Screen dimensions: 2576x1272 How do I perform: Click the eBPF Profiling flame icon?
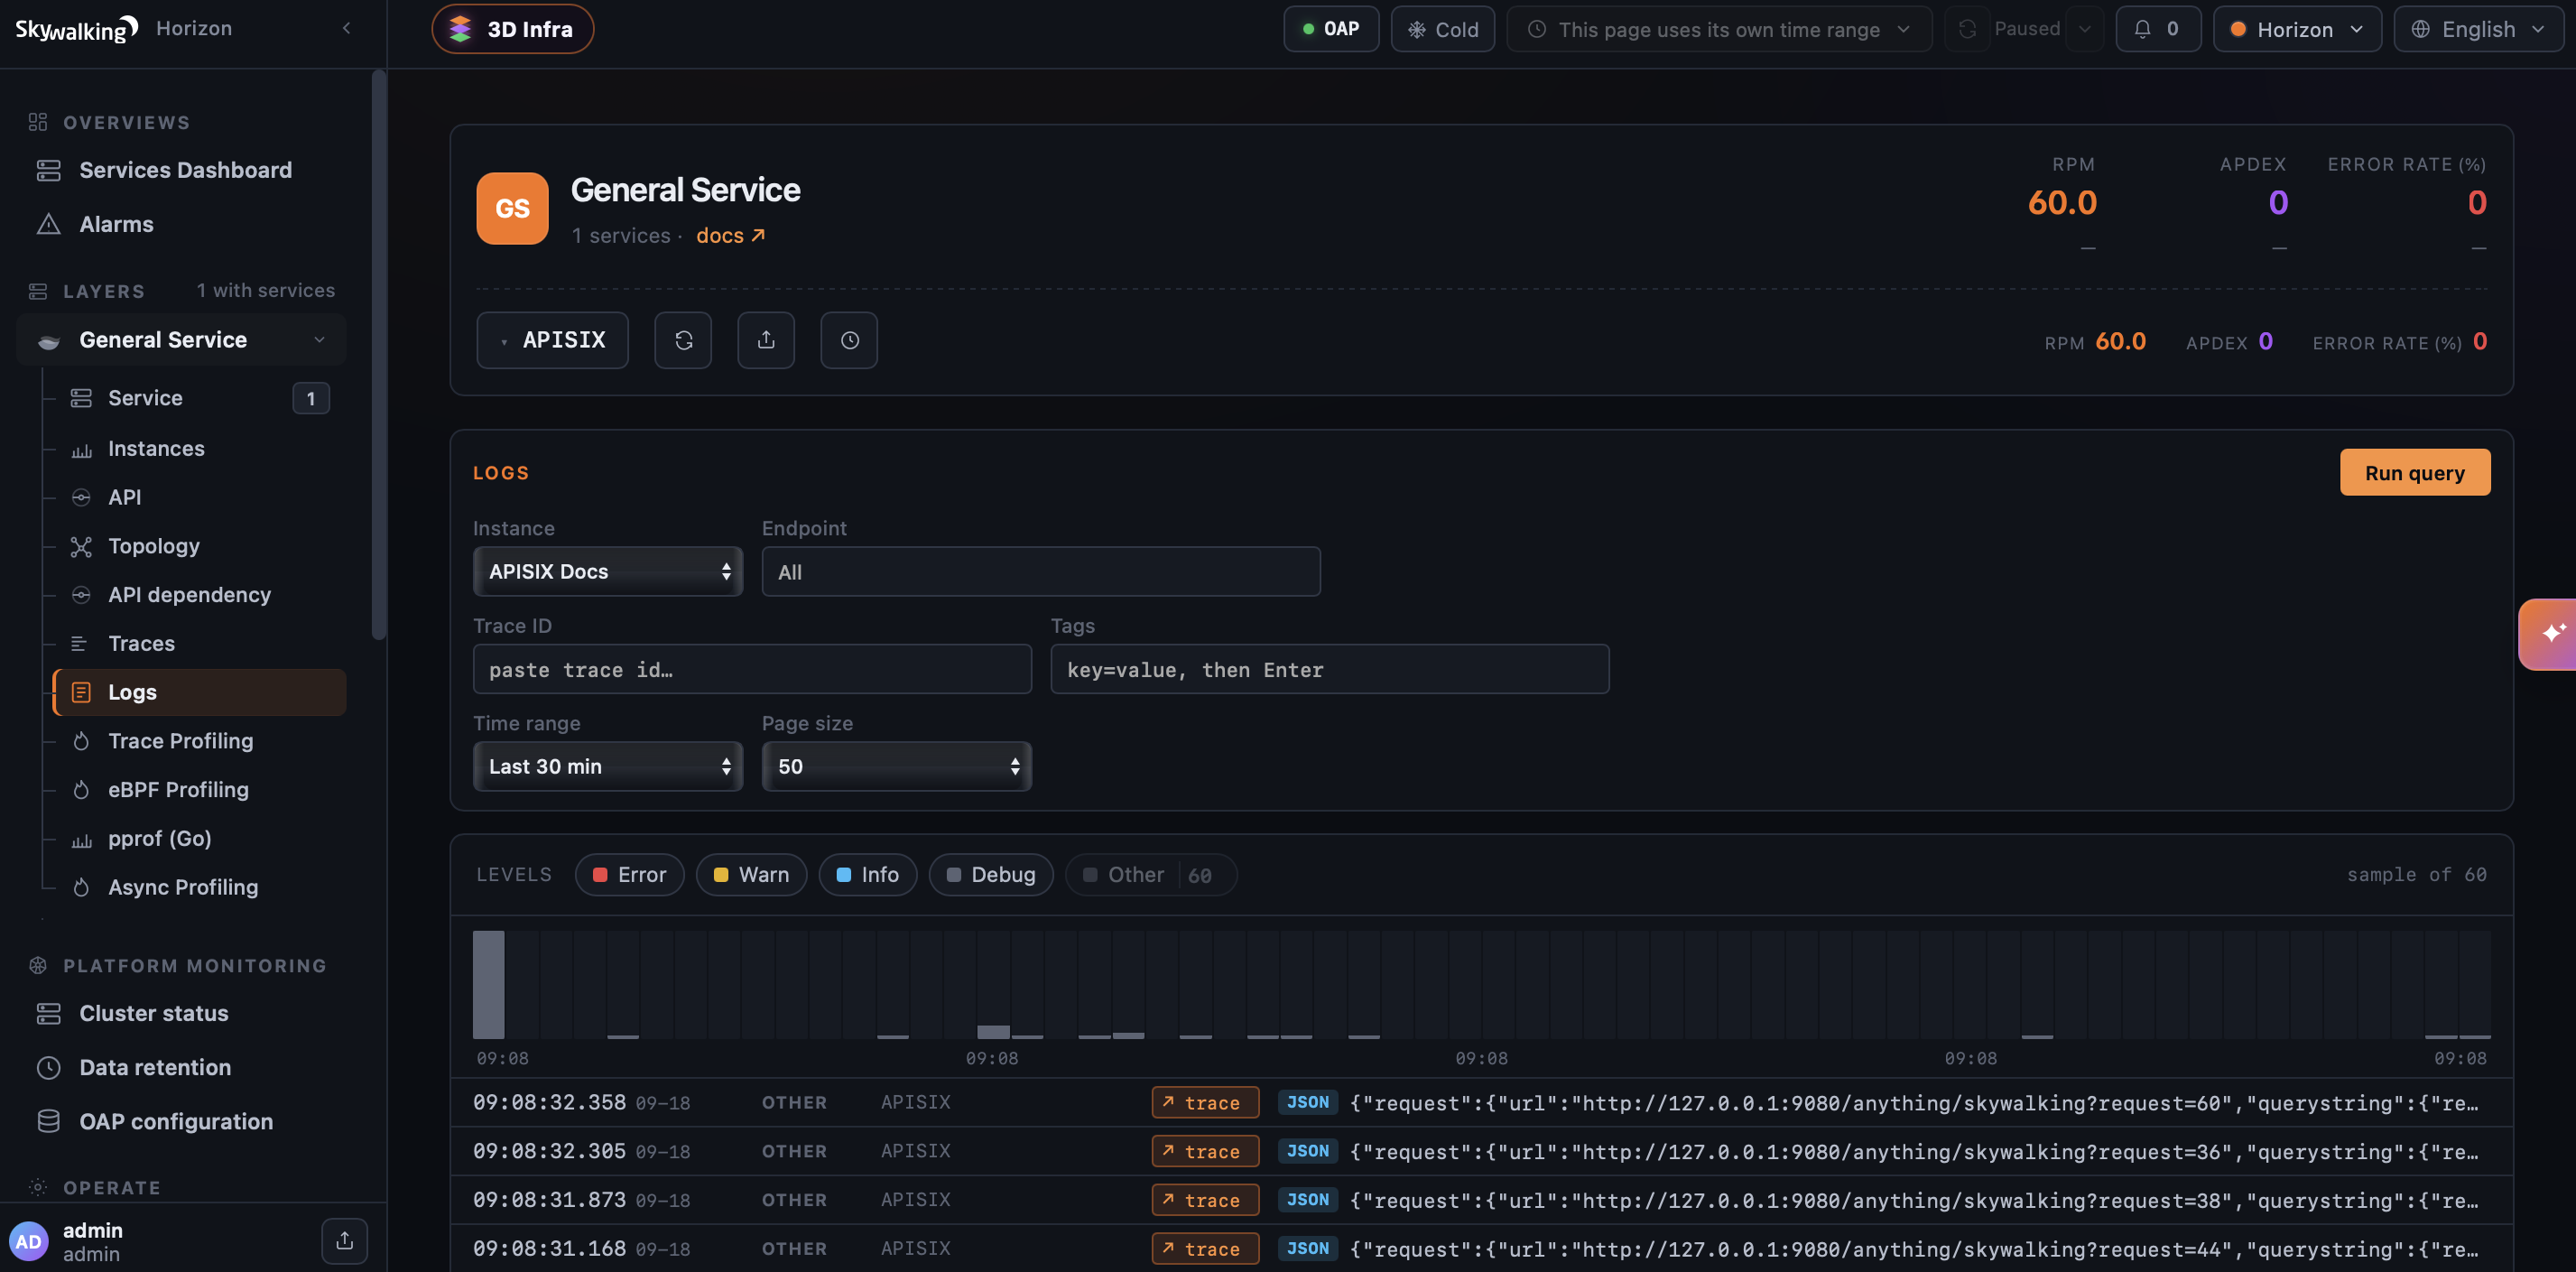81,790
